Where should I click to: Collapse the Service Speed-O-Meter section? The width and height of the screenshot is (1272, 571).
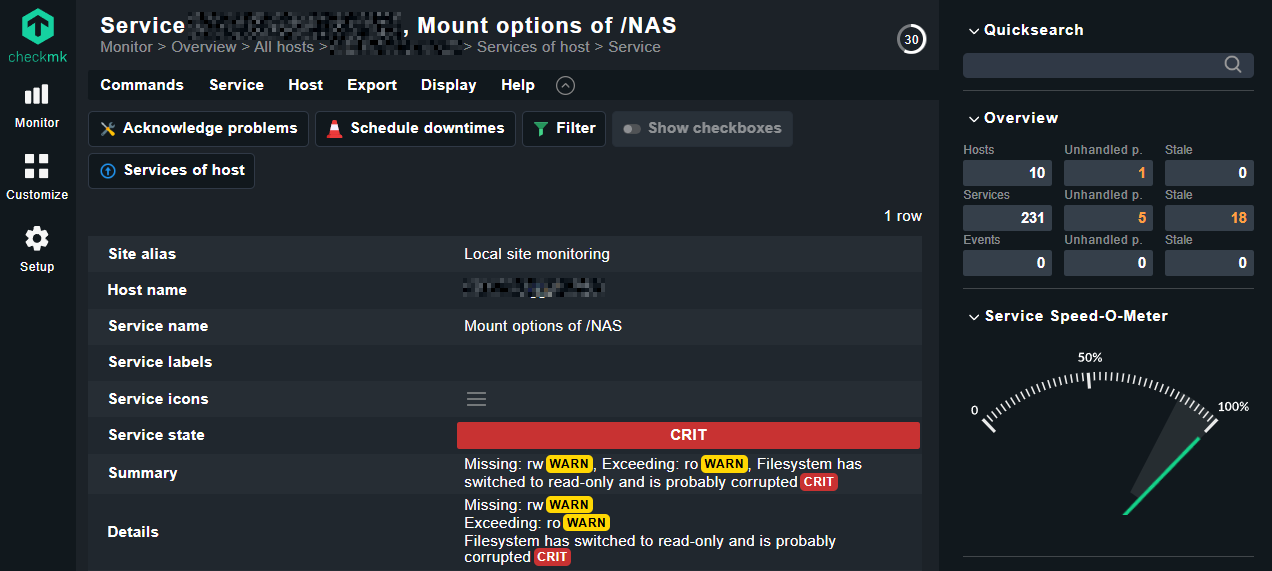point(974,317)
